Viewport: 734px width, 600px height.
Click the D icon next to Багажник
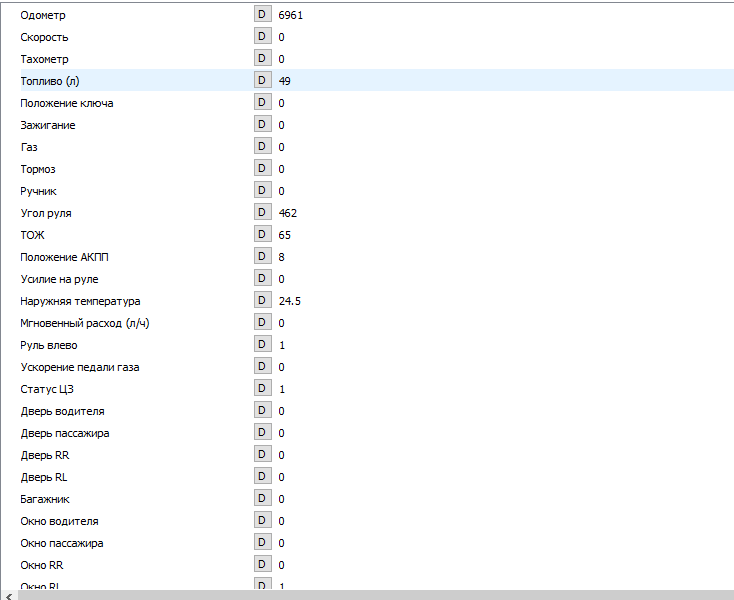click(262, 499)
